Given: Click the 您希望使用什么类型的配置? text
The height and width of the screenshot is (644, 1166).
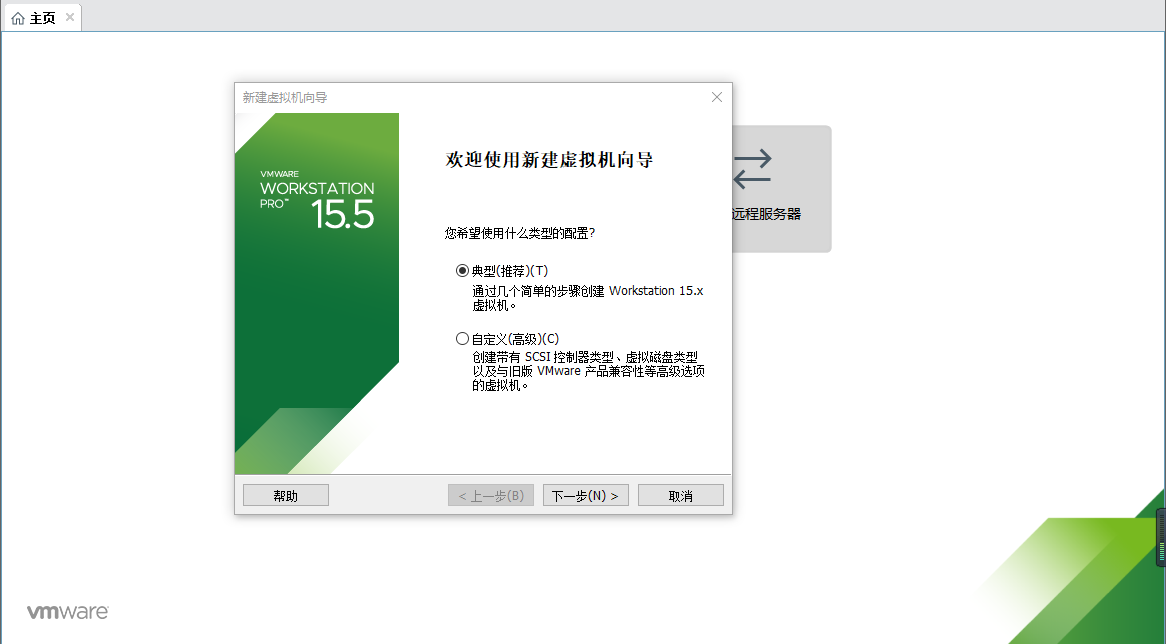Looking at the screenshot, I should pyautogui.click(x=520, y=234).
